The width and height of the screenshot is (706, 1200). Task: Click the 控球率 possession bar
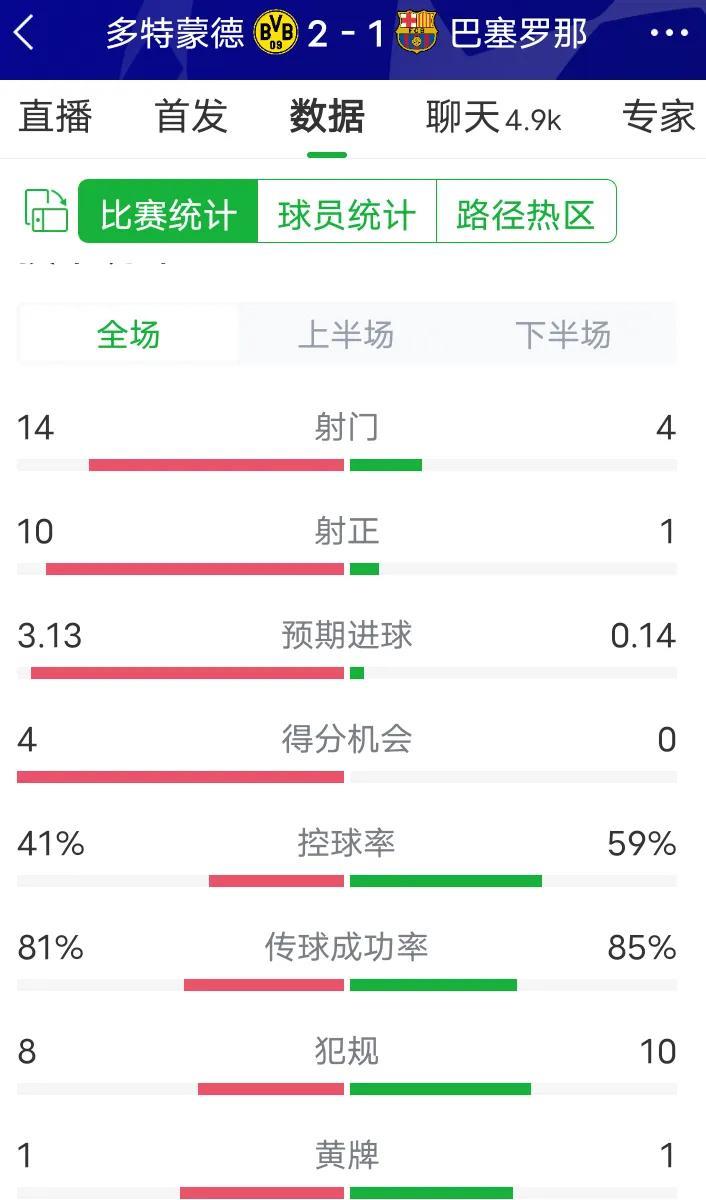tap(347, 881)
